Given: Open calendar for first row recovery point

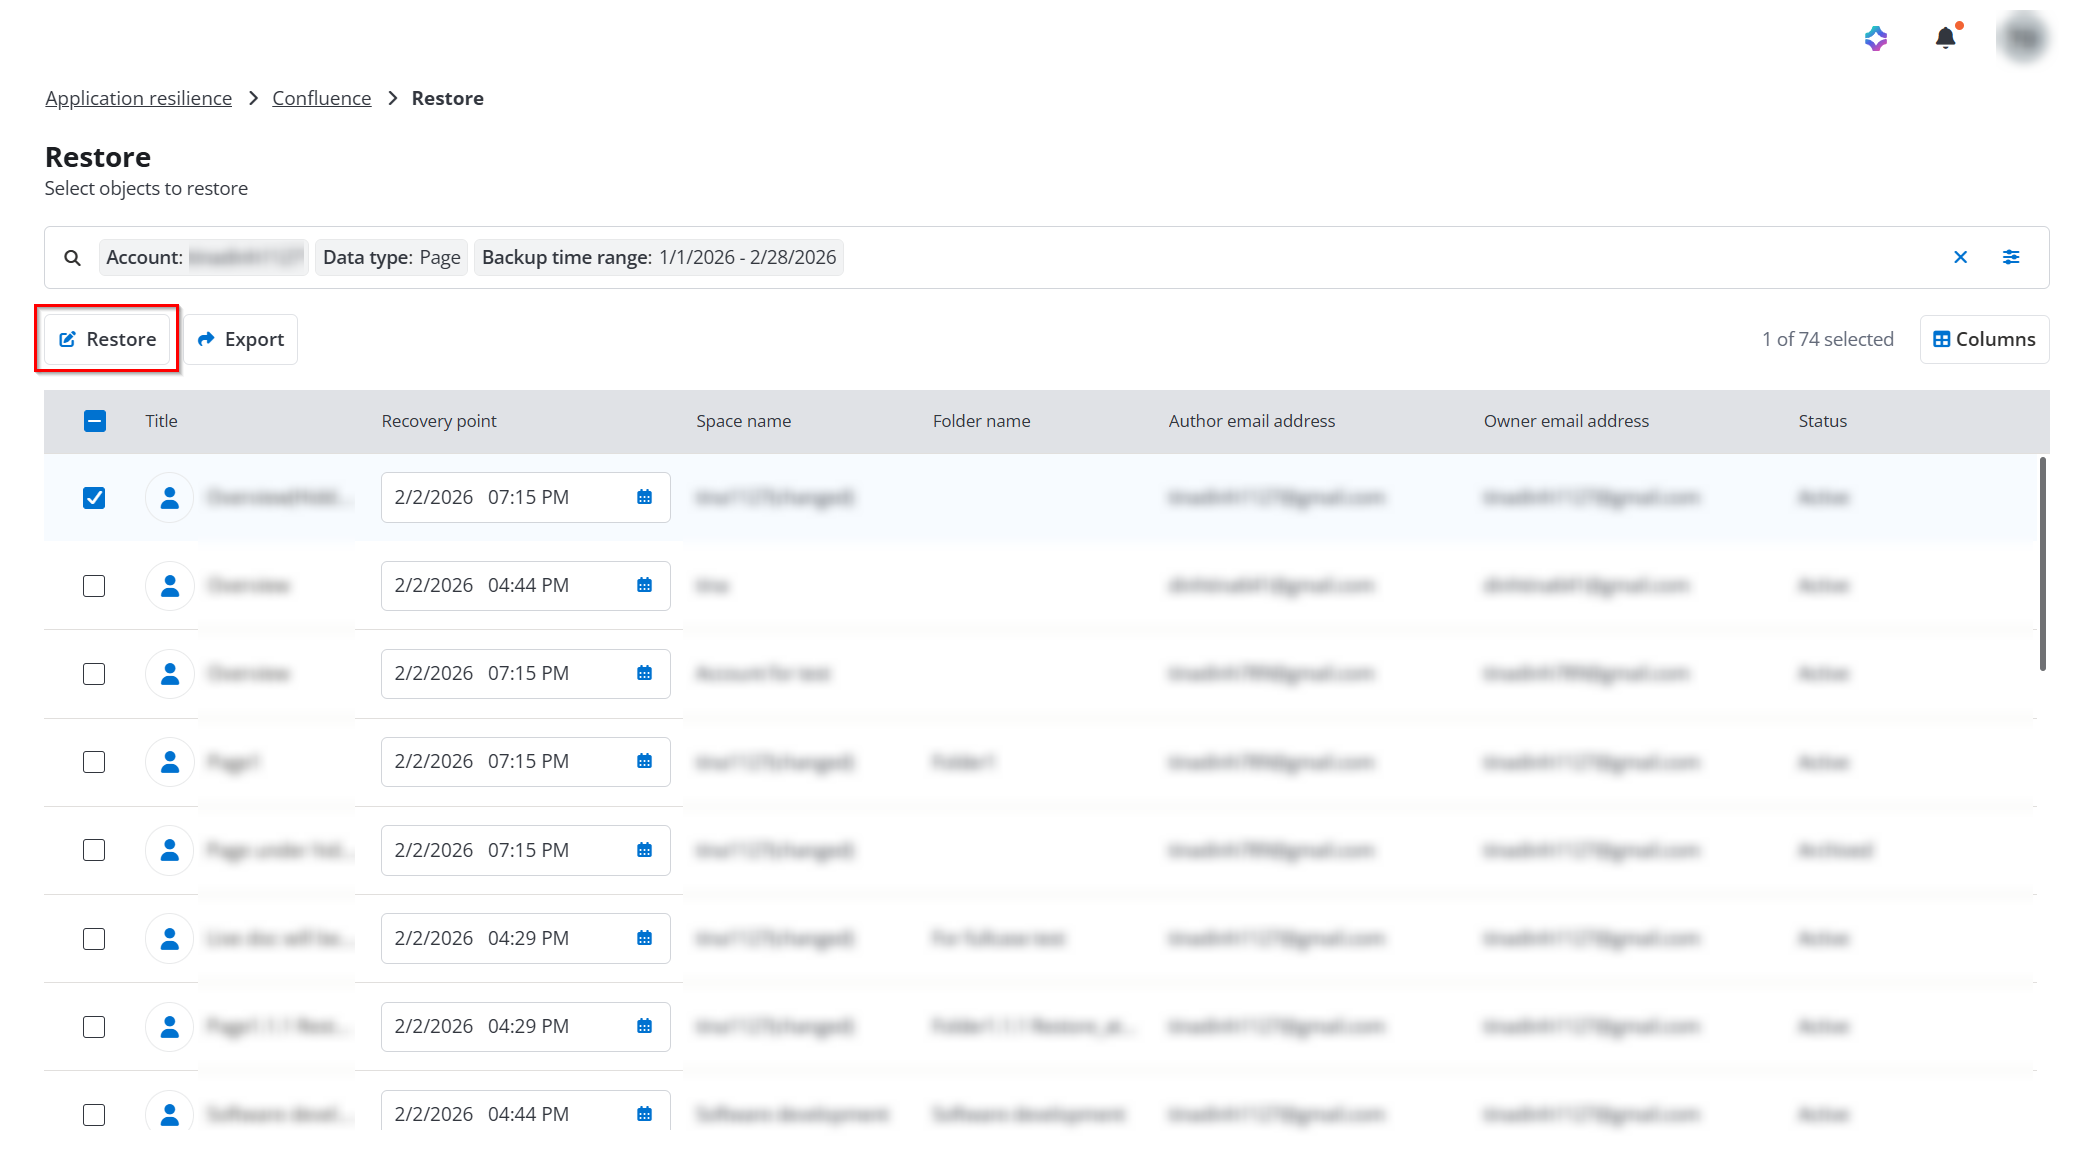Looking at the screenshot, I should (x=644, y=497).
